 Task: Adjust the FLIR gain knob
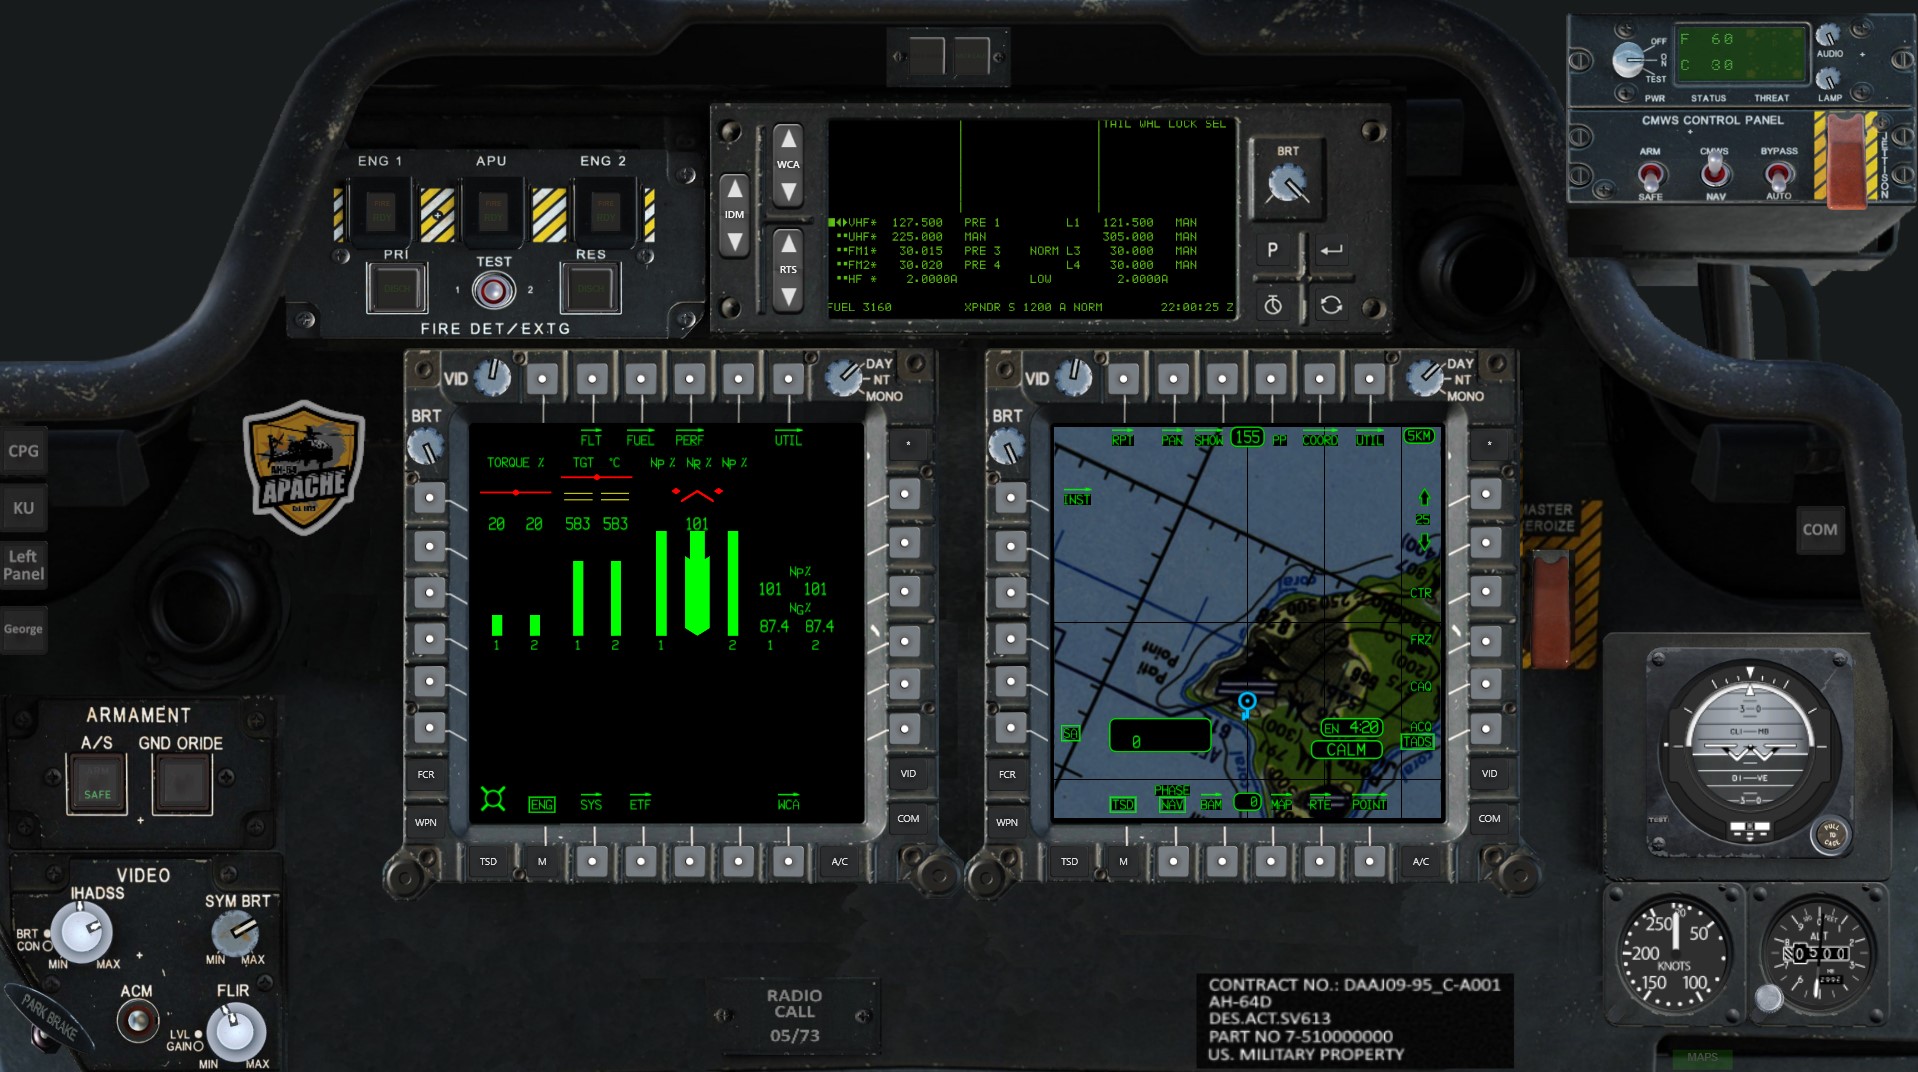point(236,1031)
